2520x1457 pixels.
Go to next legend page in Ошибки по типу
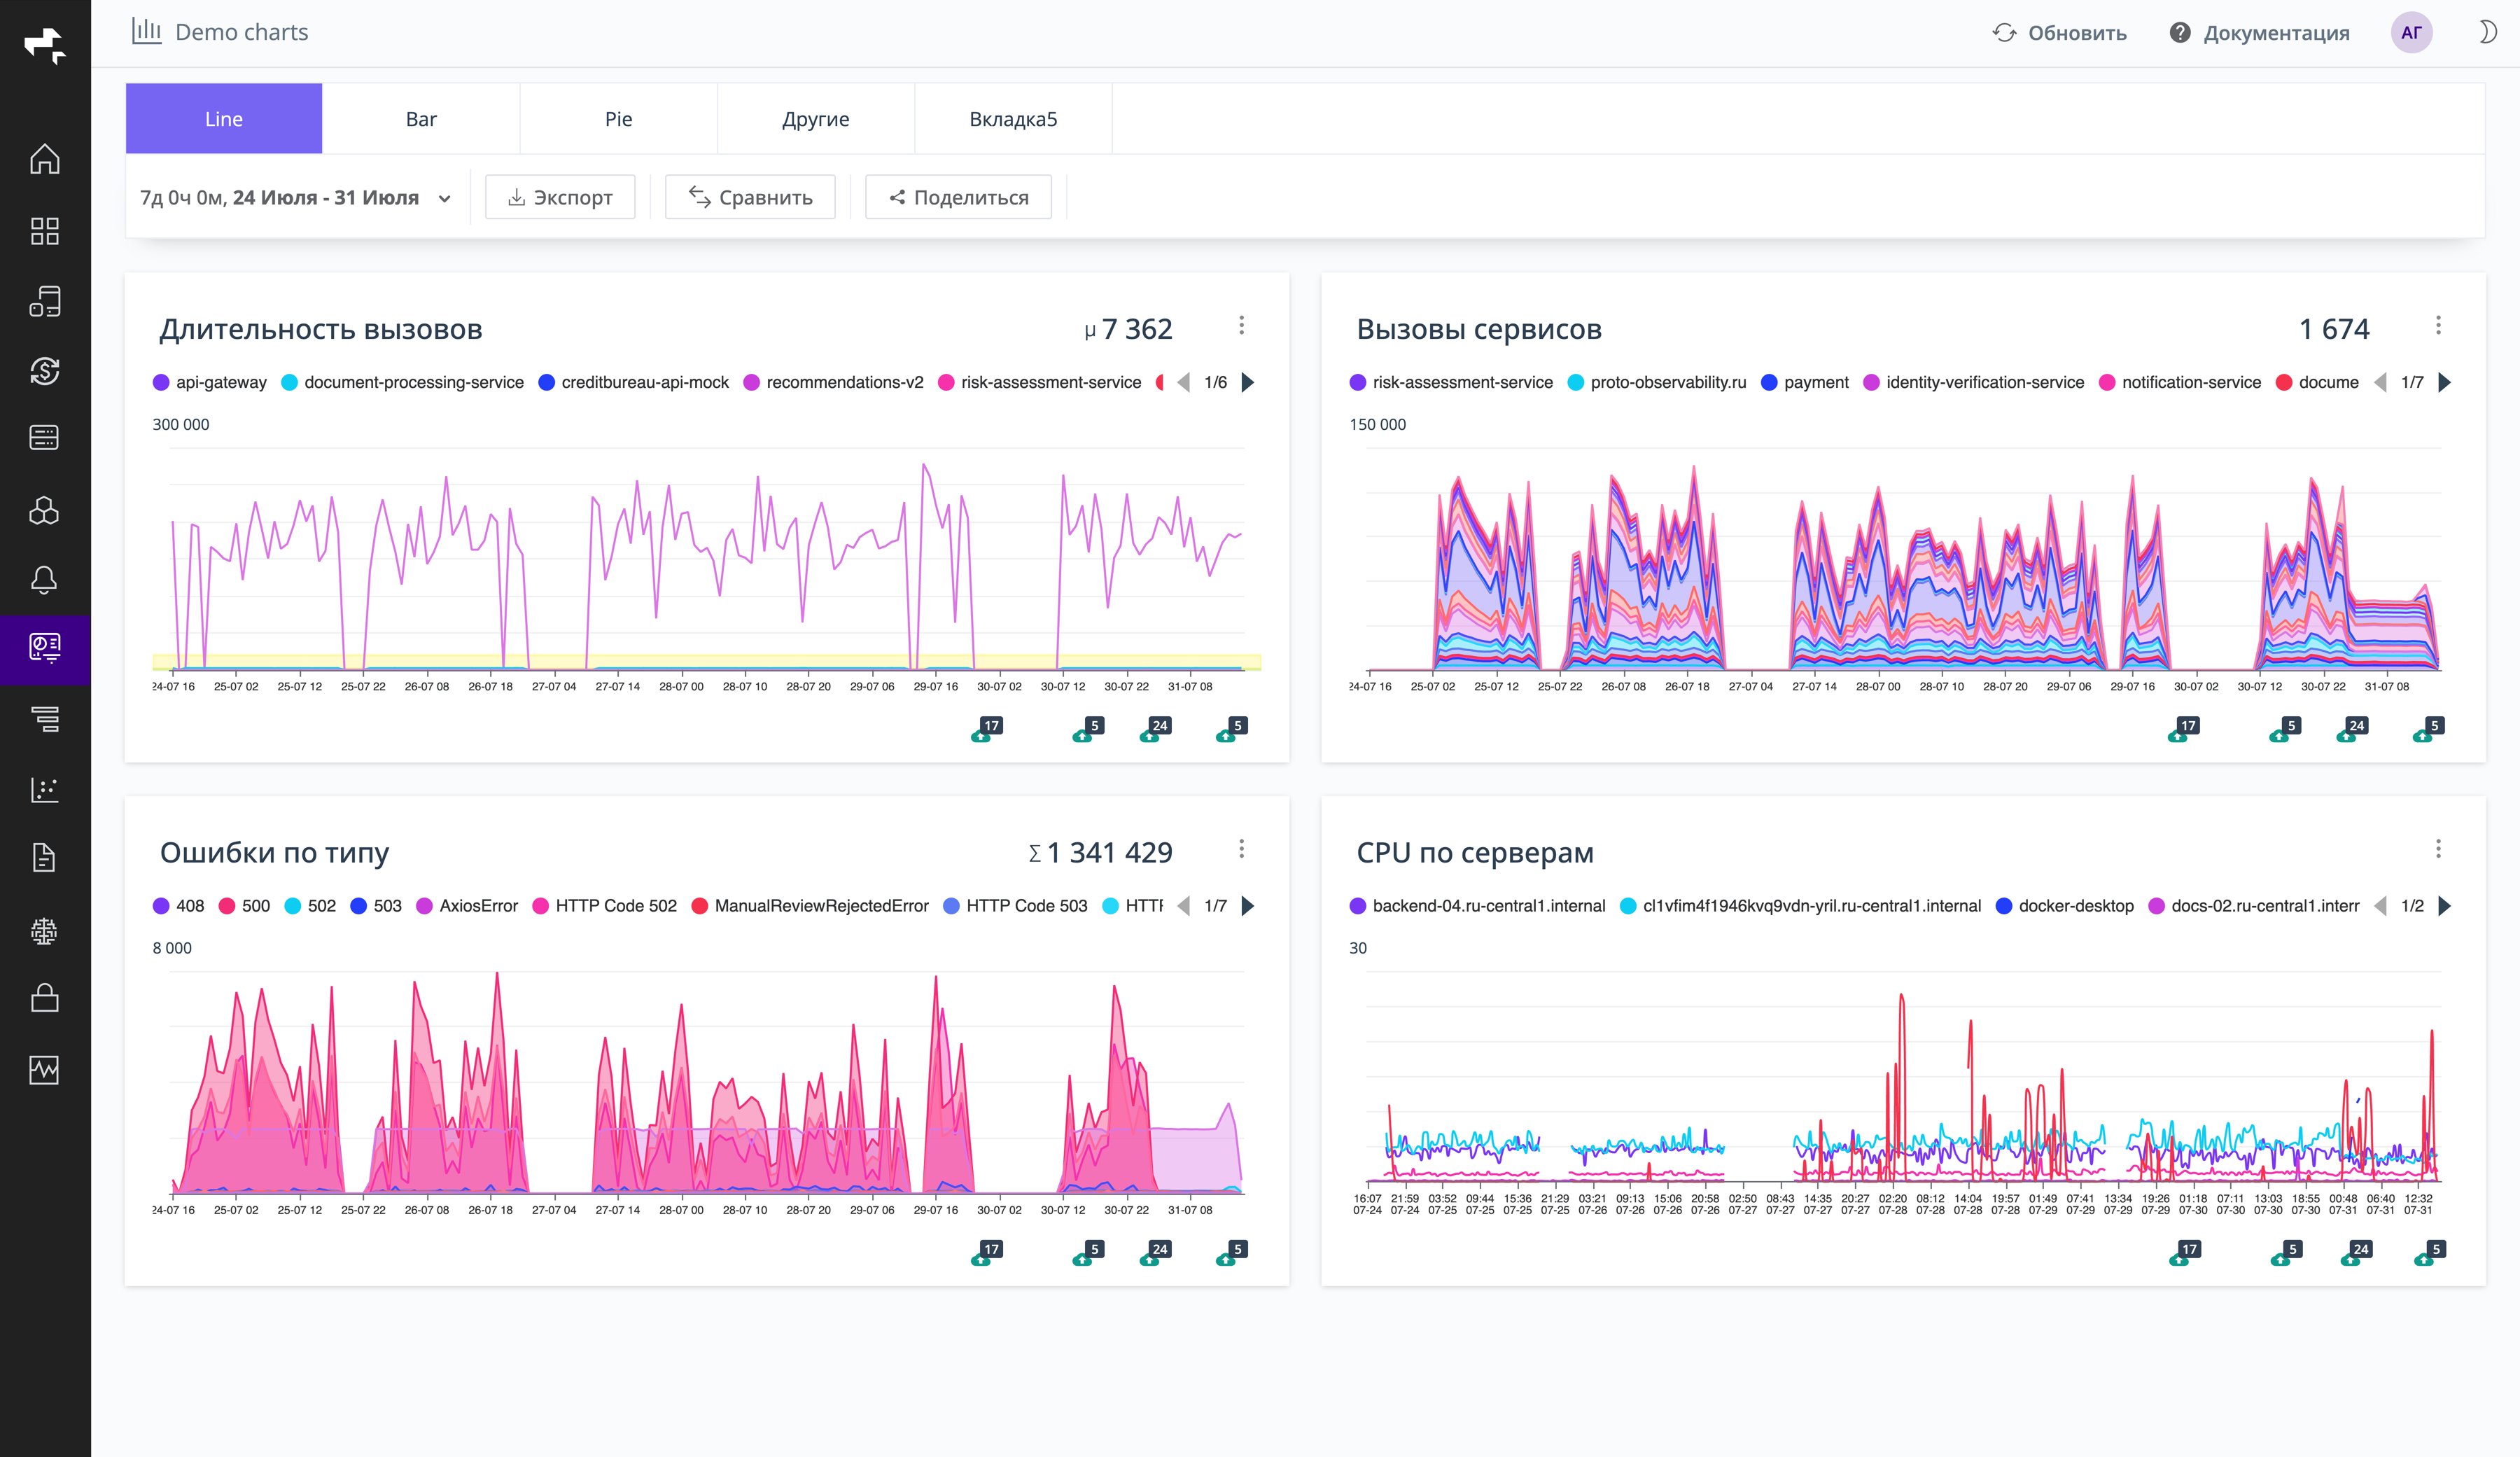[1248, 906]
